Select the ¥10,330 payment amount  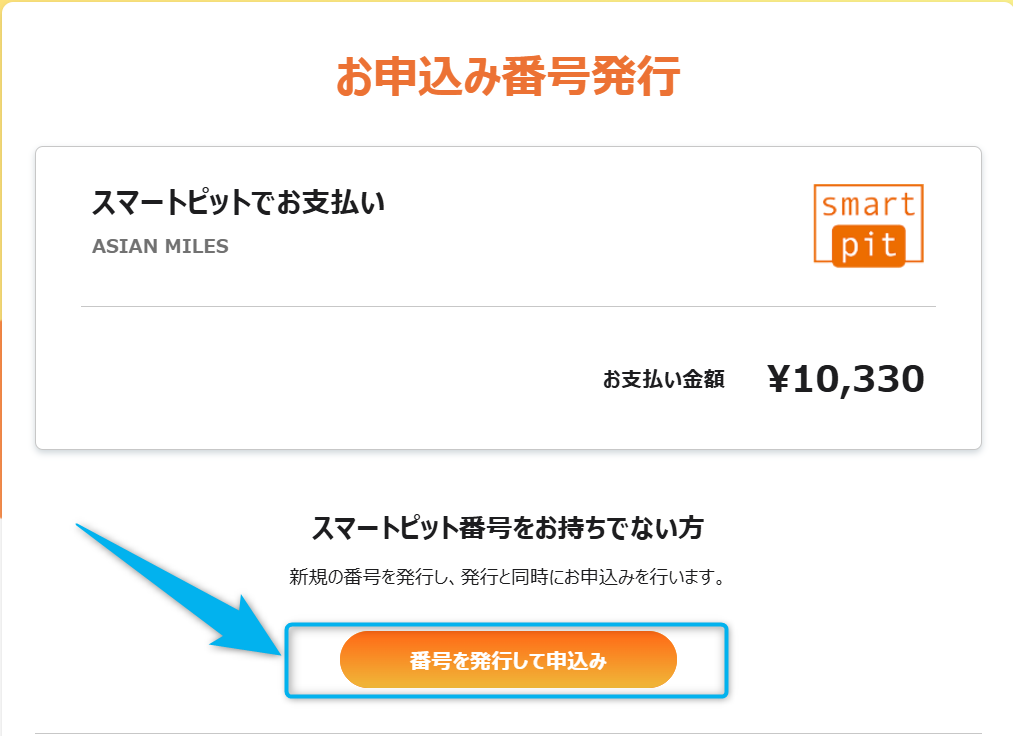pyautogui.click(x=849, y=377)
